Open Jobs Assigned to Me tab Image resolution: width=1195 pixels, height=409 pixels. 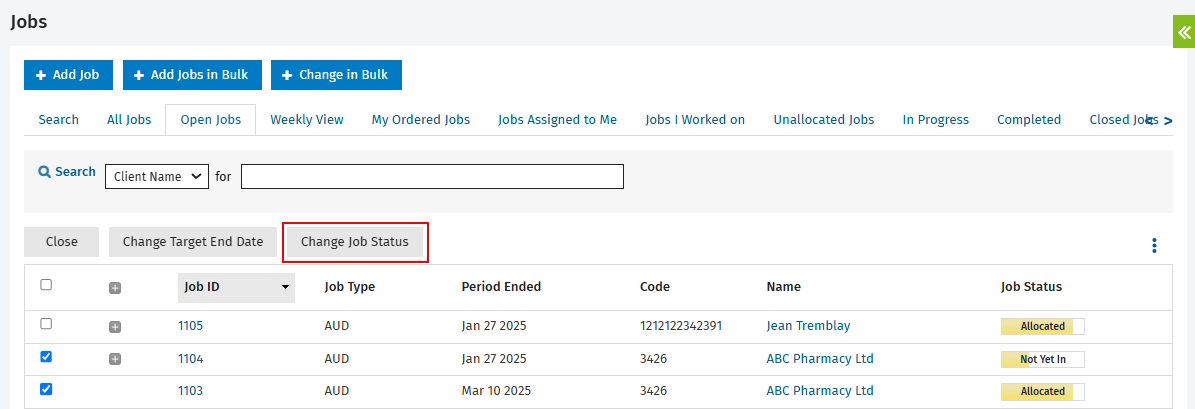coord(558,120)
